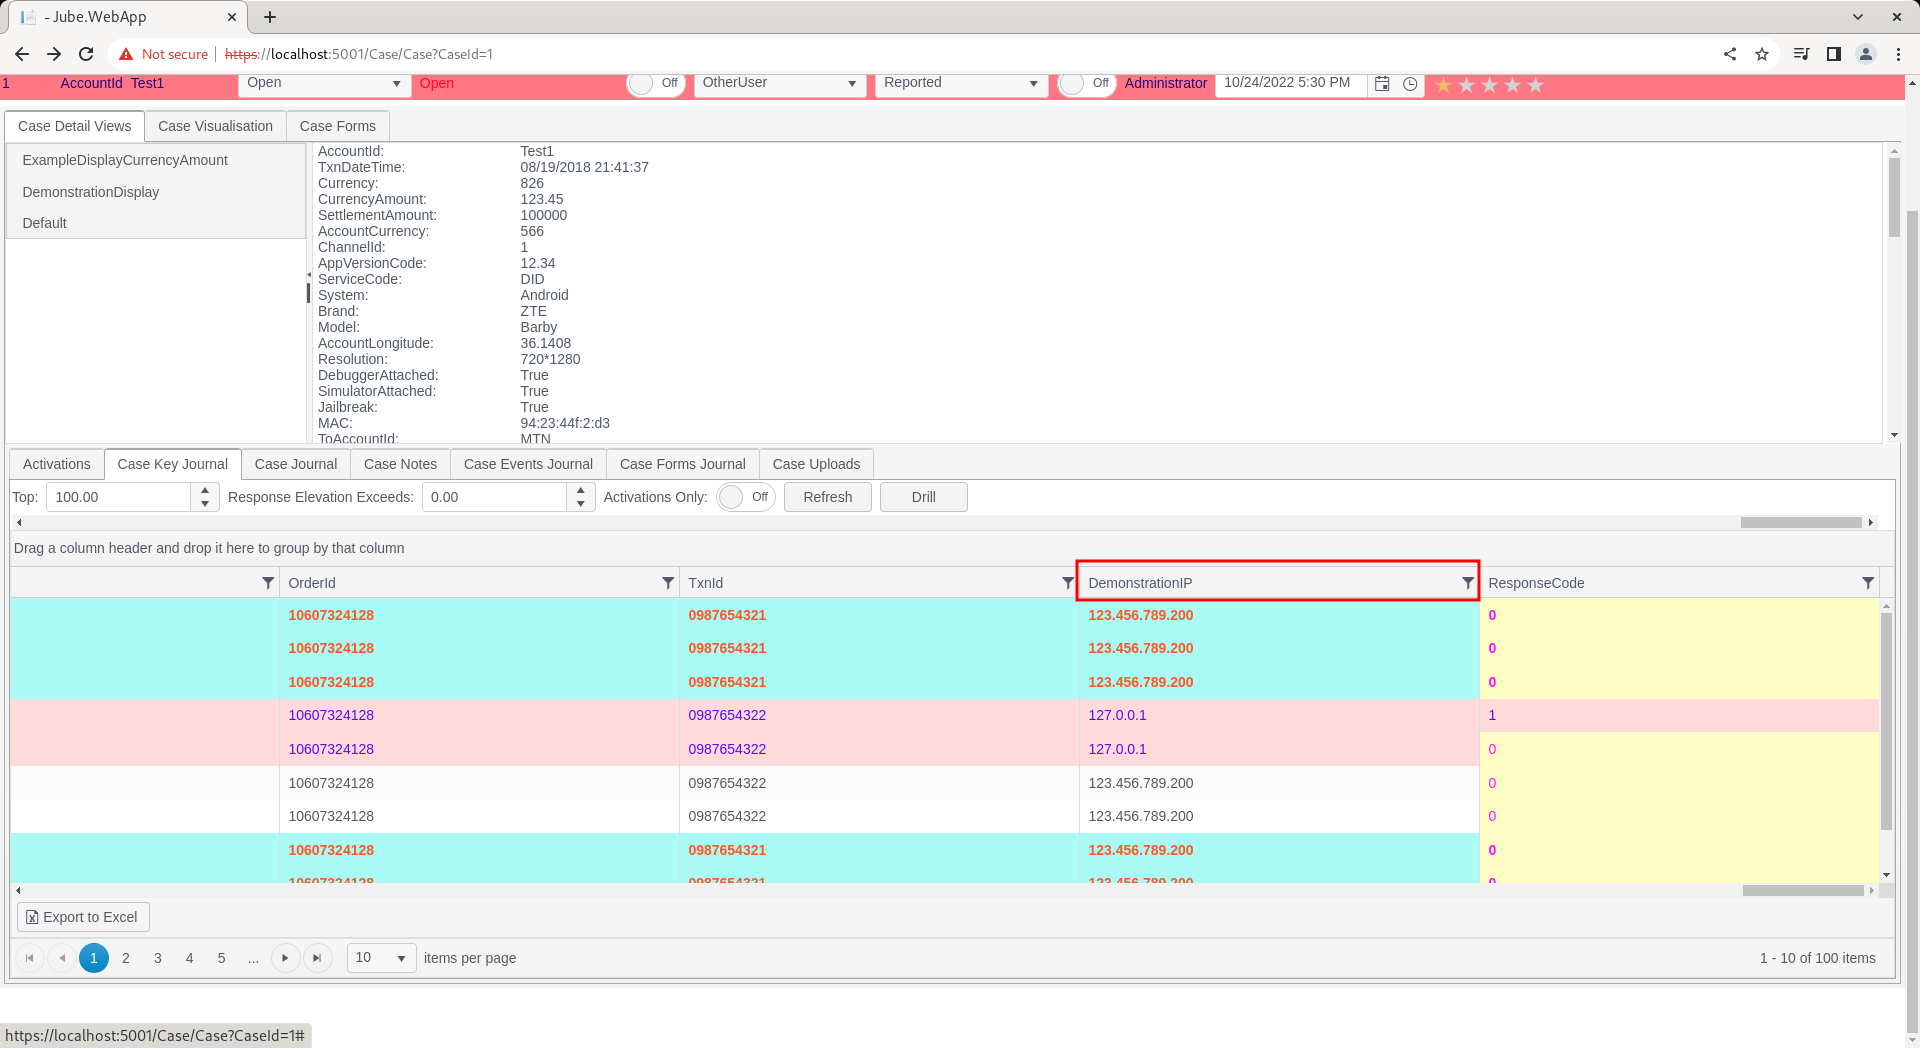Click the filter icon on TxnId column
This screenshot has height=1048, width=1920.
tap(1067, 583)
